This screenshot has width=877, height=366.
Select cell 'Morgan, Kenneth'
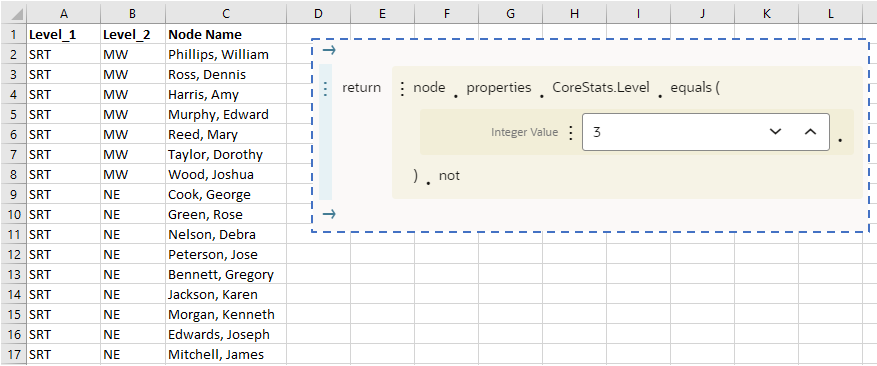coord(226,315)
